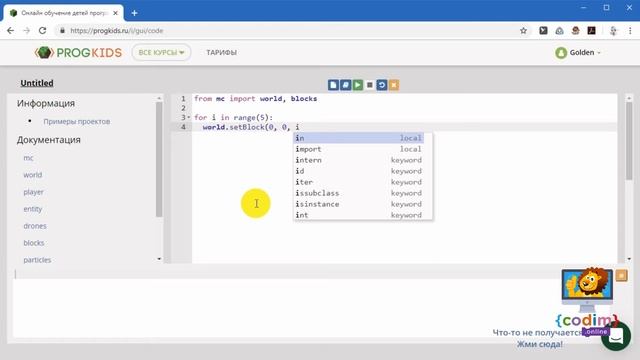Viewport: 640px width, 360px height.
Task: Open the Chrome profile avatar menu
Action: coord(613,31)
